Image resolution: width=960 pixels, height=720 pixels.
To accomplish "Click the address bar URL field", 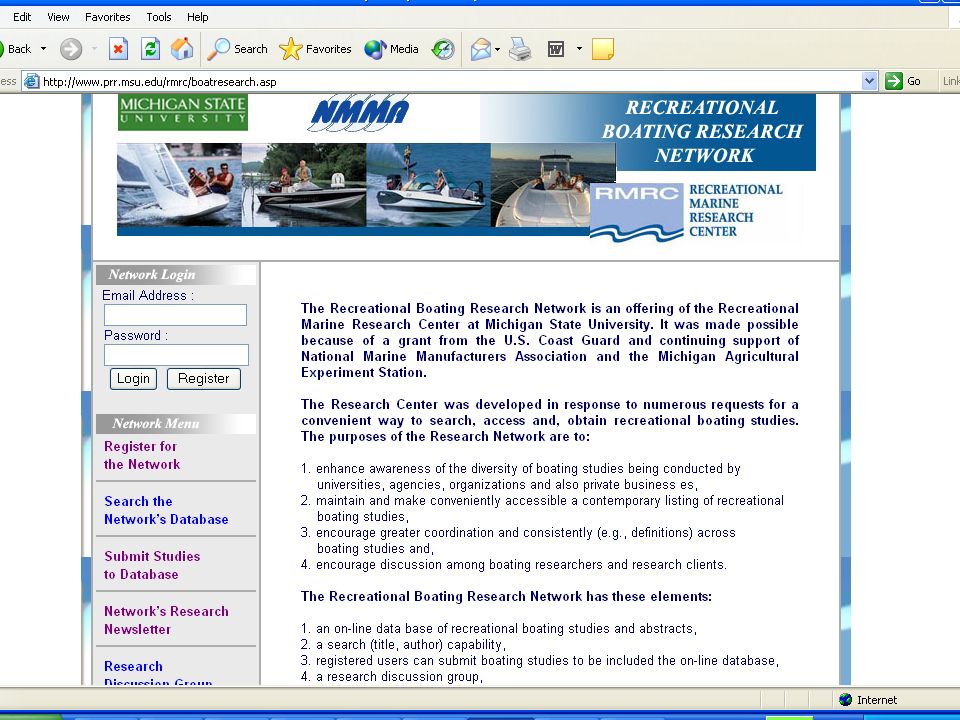I will click(450, 81).
